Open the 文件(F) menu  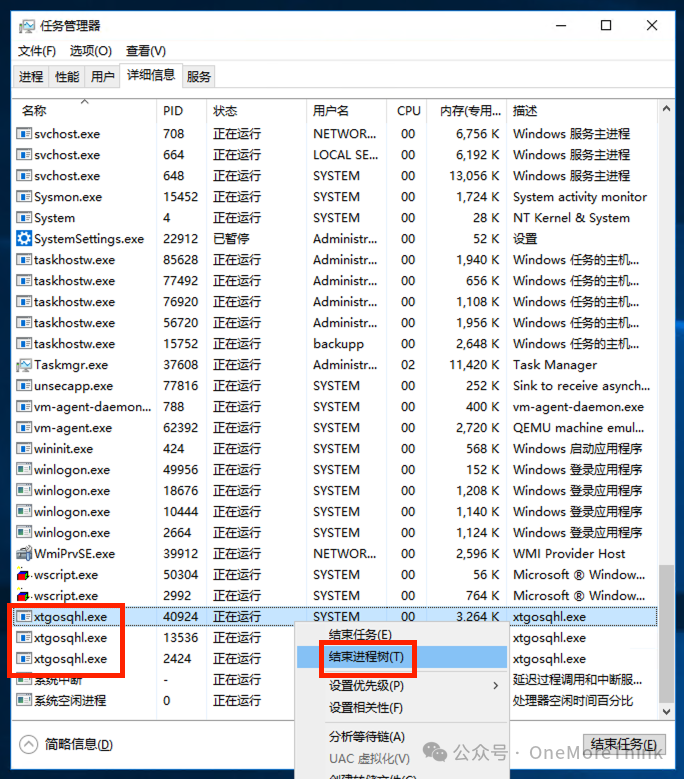point(37,51)
